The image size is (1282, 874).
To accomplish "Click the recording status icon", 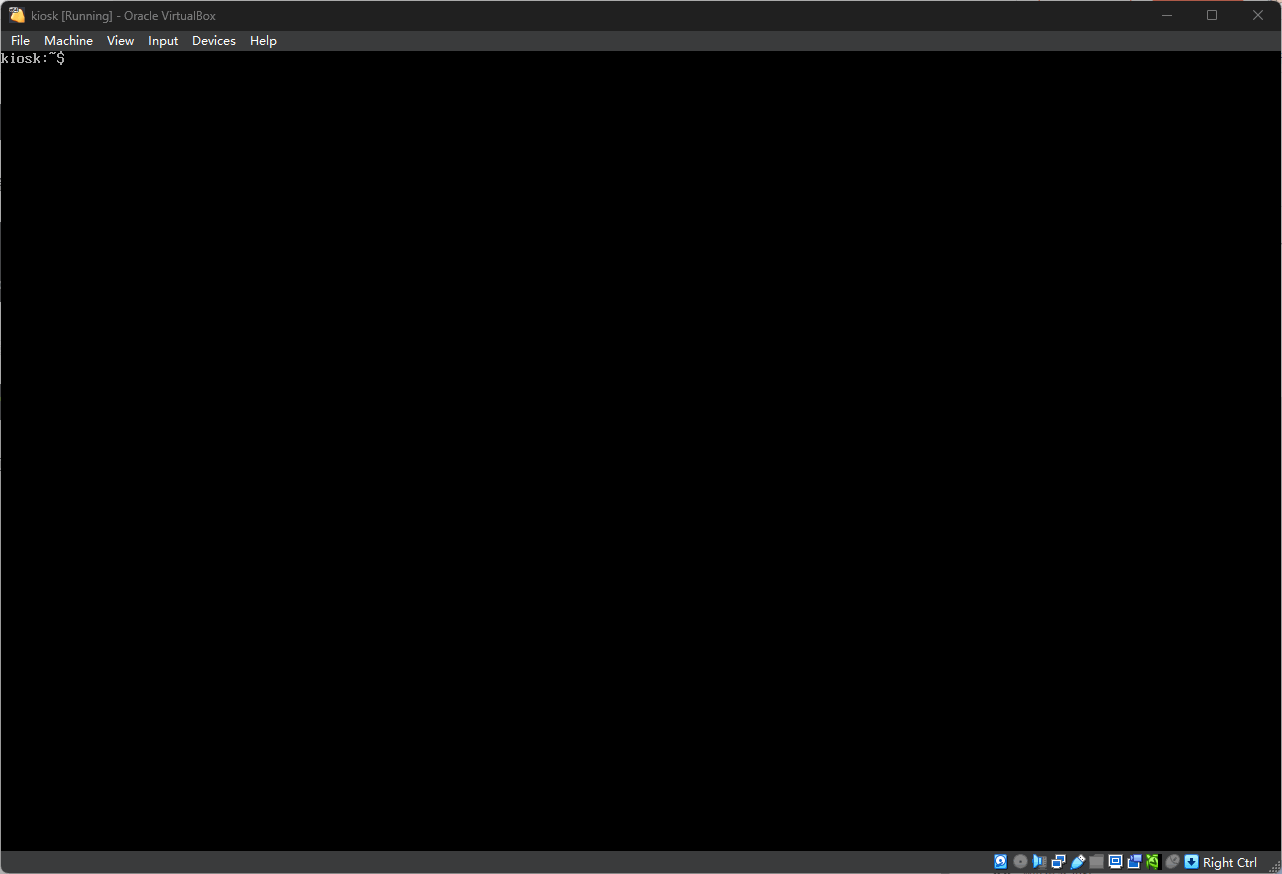I will pyautogui.click(x=1134, y=862).
